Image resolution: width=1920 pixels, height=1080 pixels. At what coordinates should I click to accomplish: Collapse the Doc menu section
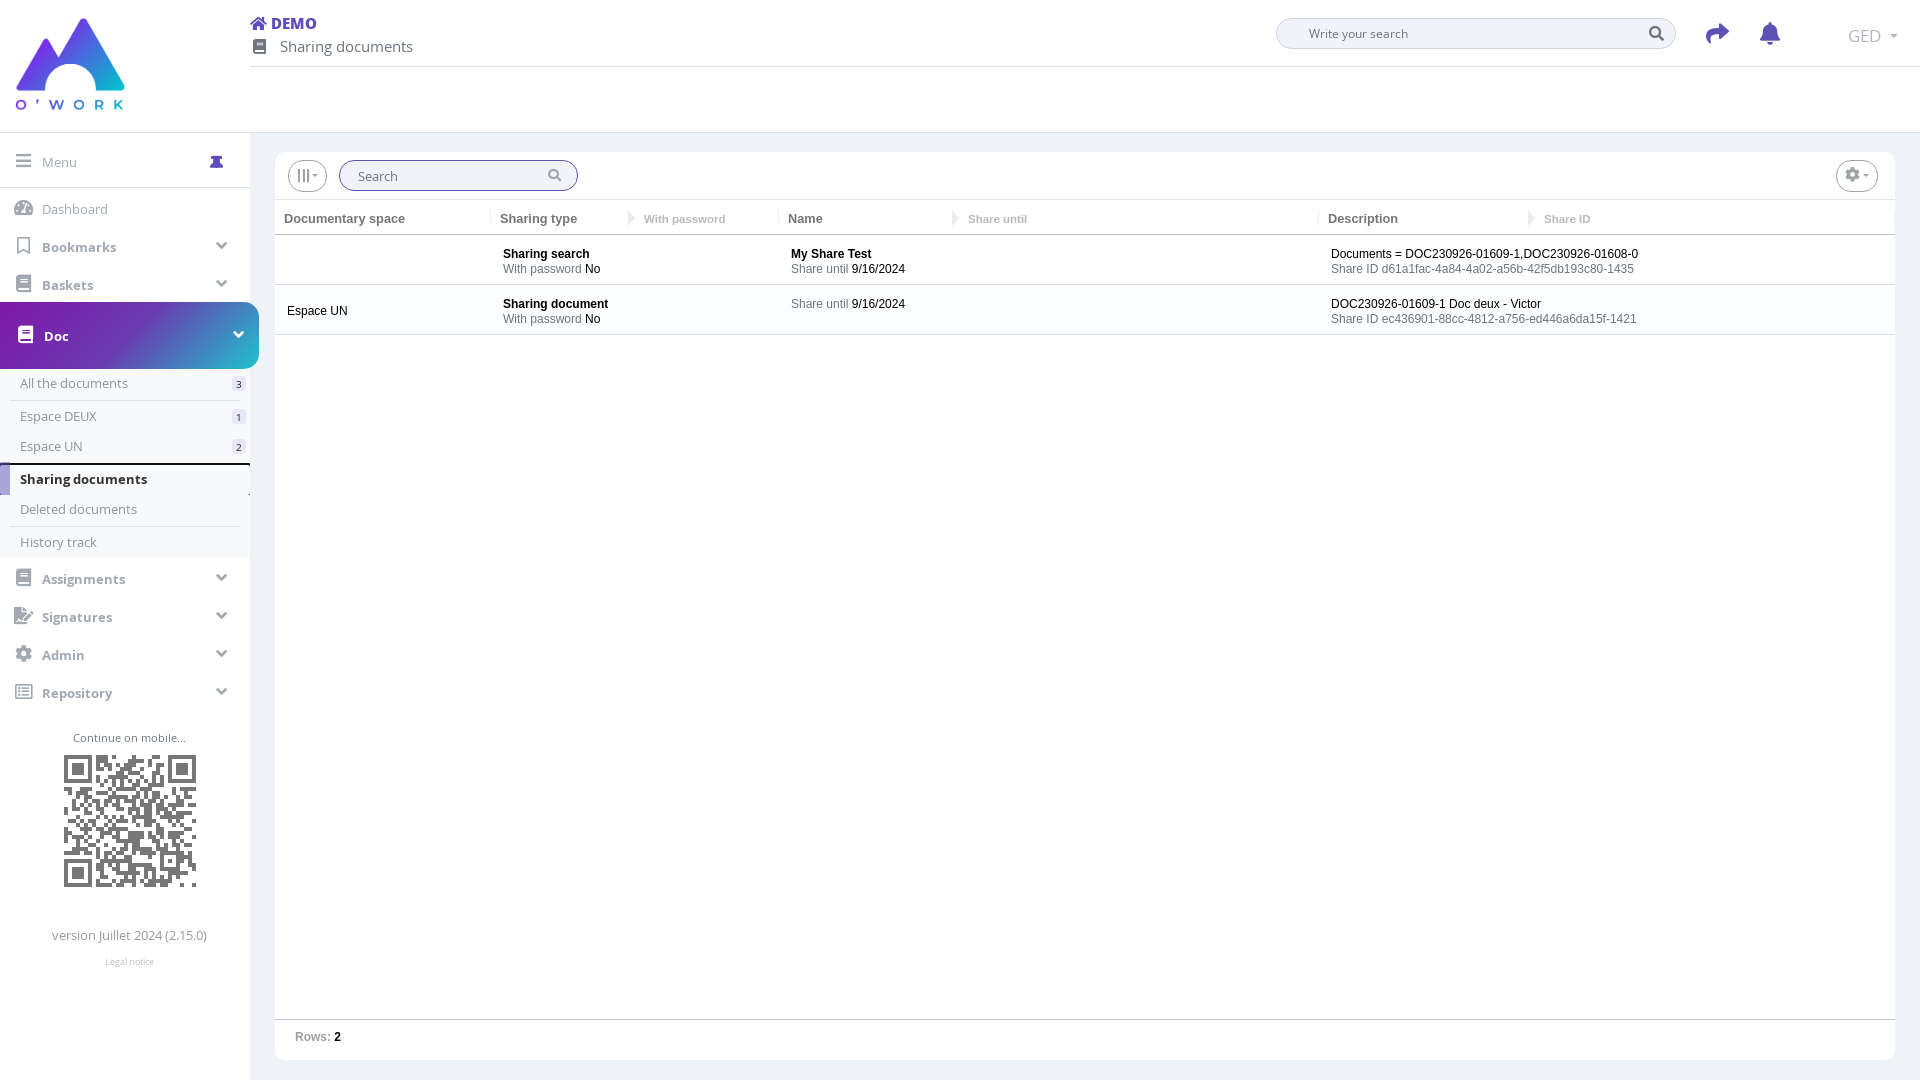[x=238, y=335]
